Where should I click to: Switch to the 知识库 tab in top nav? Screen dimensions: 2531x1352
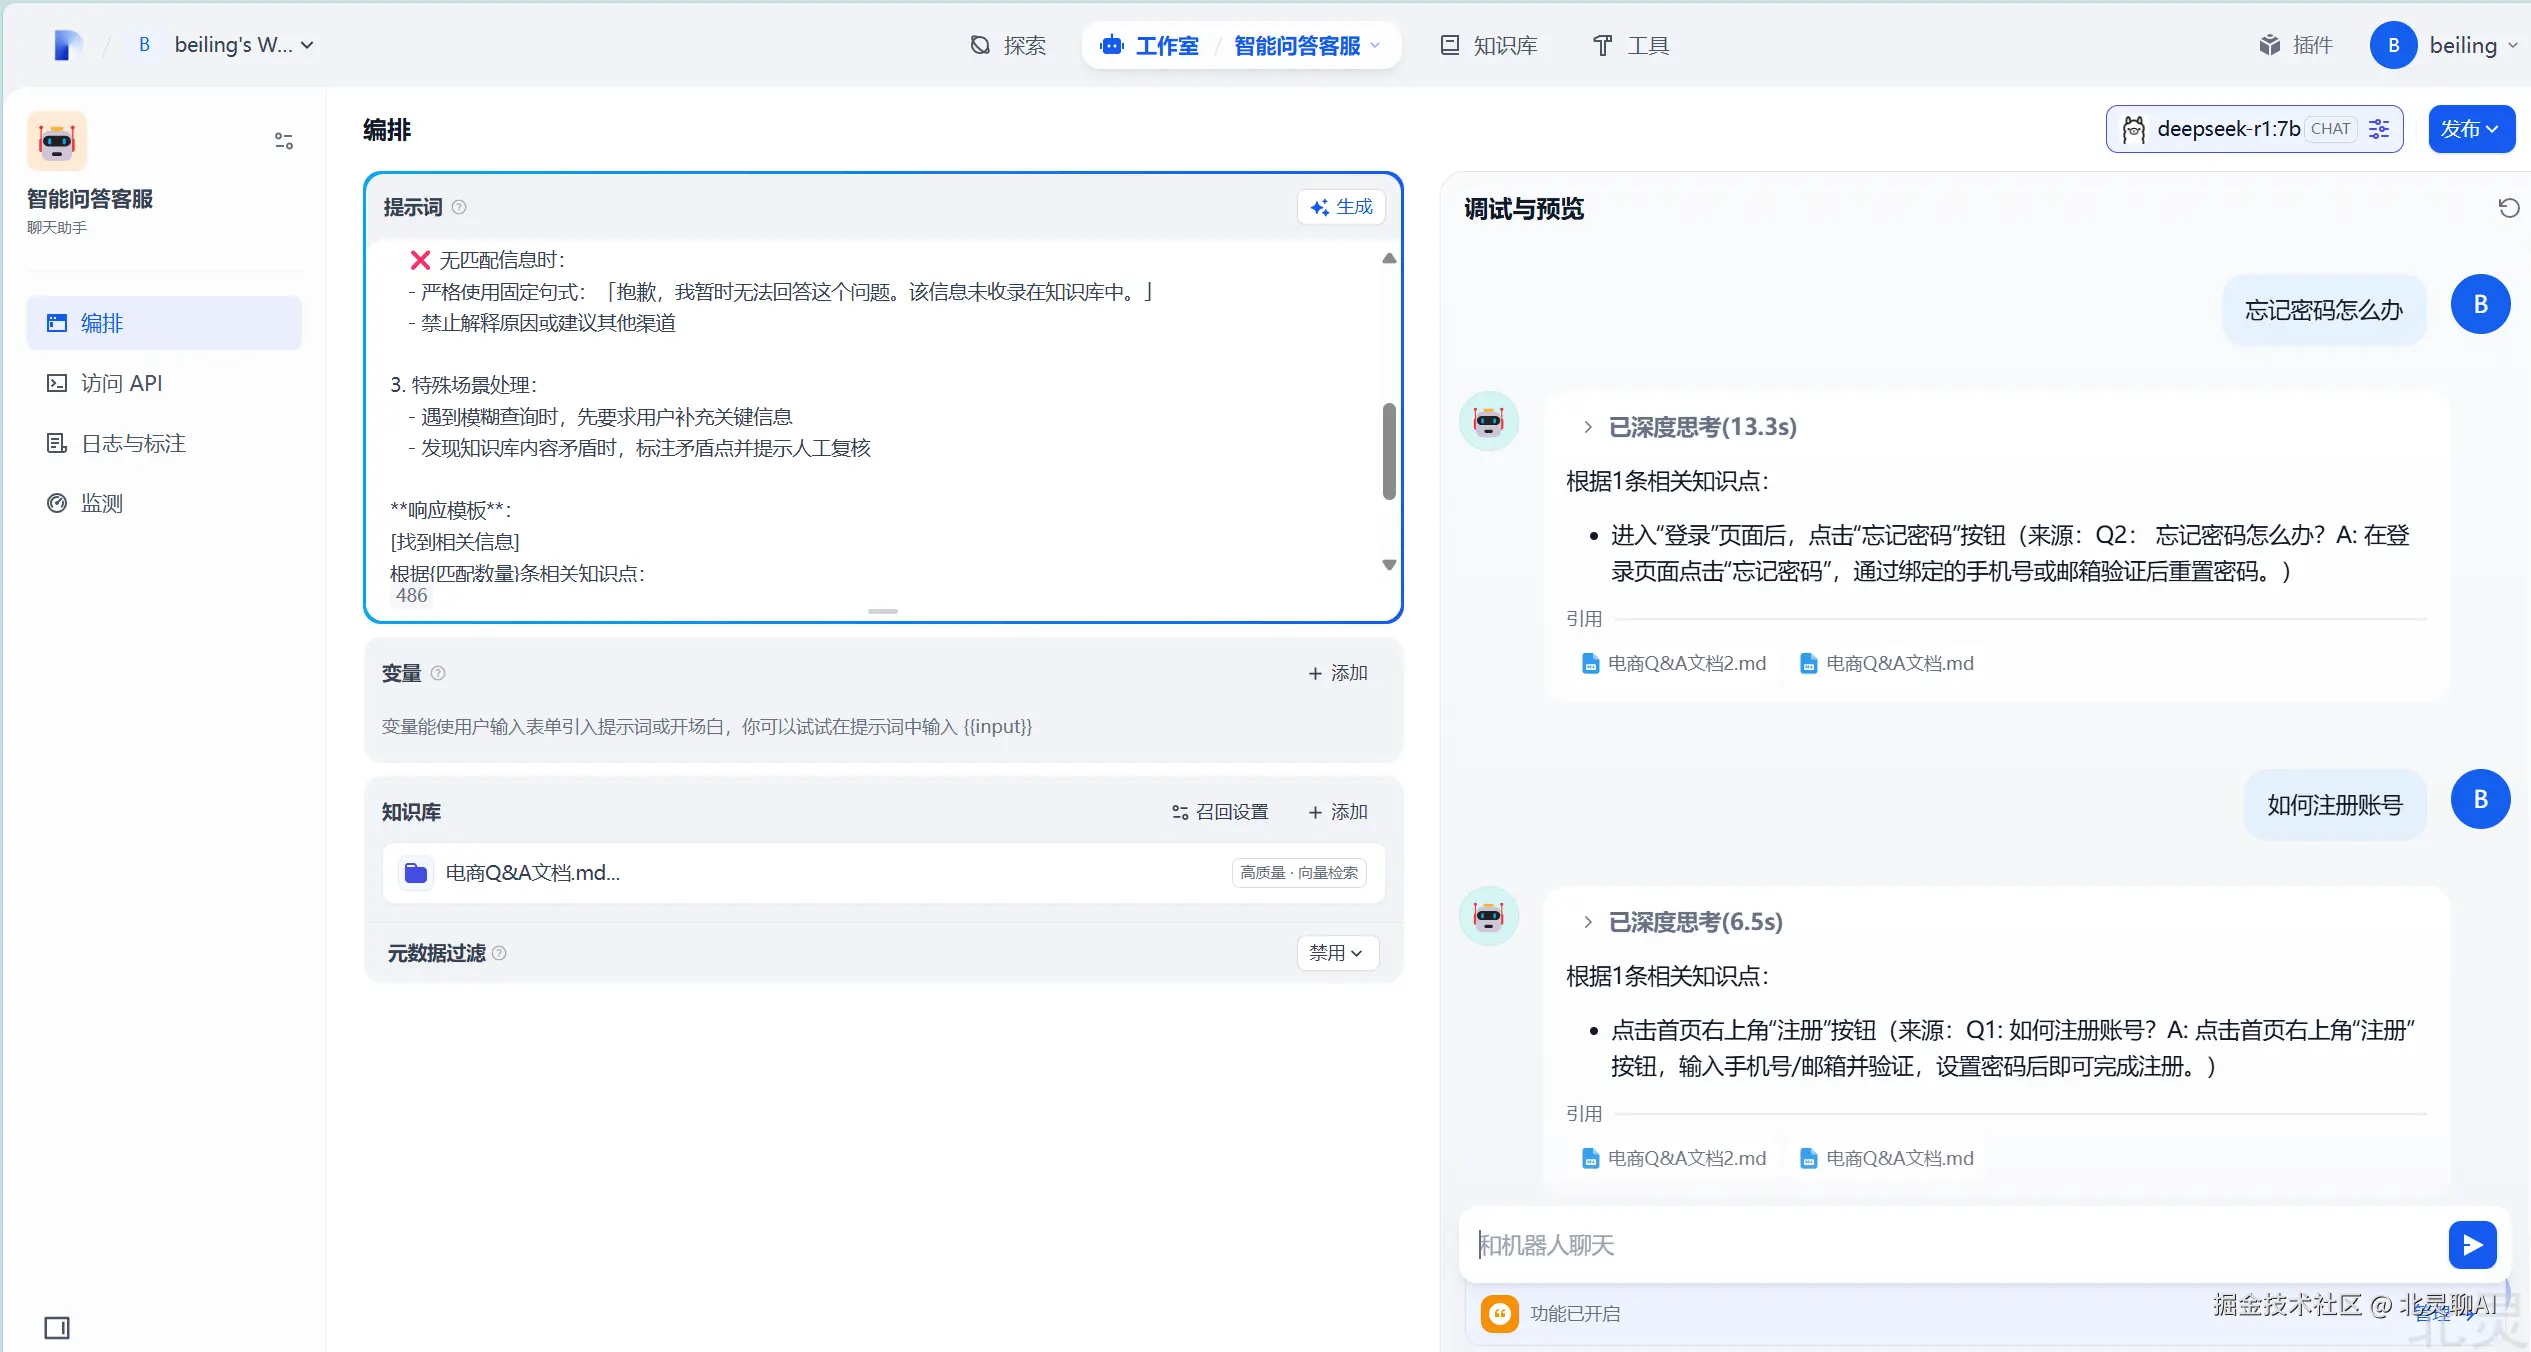[x=1489, y=45]
